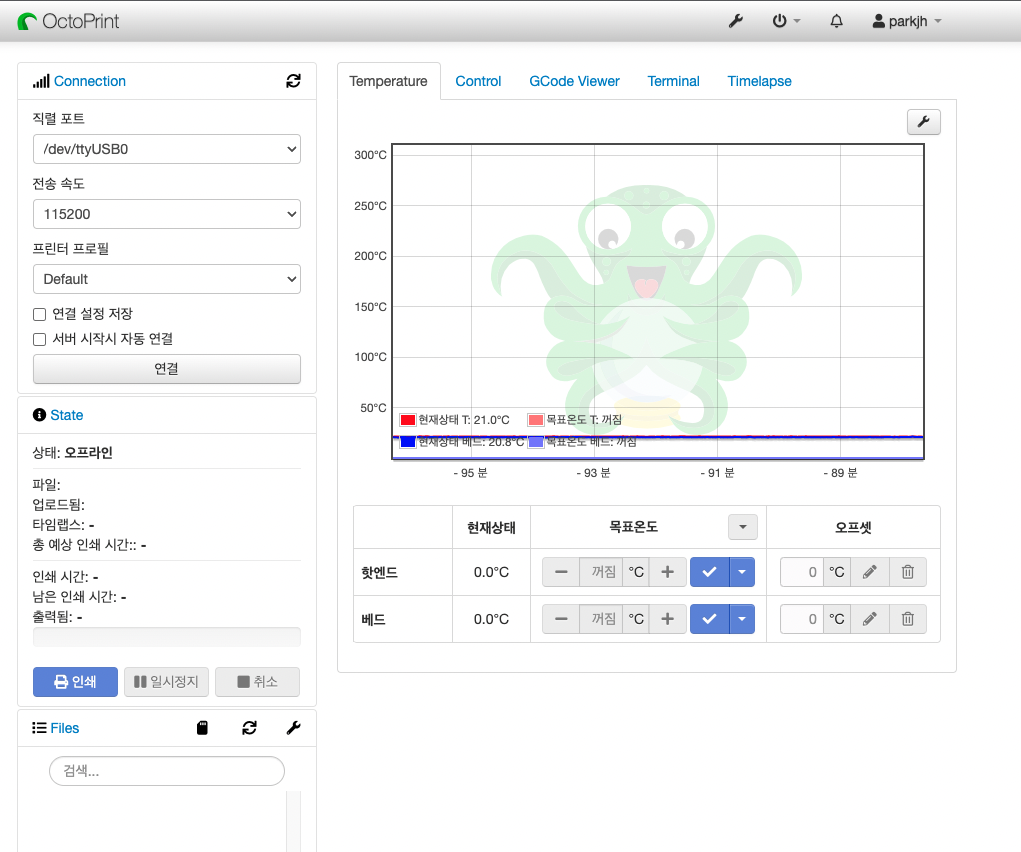Click the 일시정지 pause button
This screenshot has height=852, width=1021.
coord(166,682)
